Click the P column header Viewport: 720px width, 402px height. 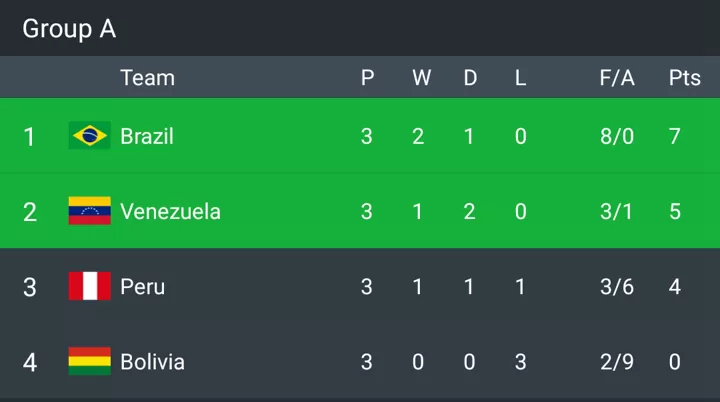[367, 78]
